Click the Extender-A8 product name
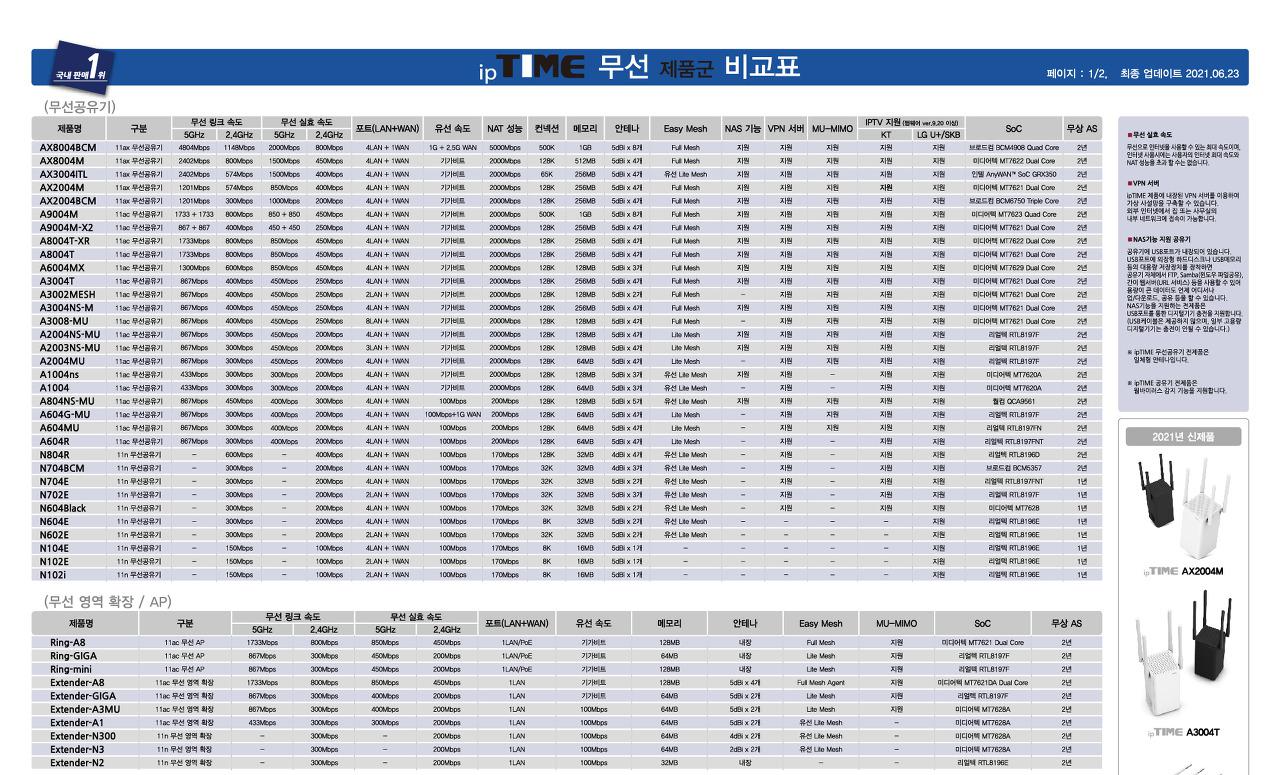 (x=77, y=682)
